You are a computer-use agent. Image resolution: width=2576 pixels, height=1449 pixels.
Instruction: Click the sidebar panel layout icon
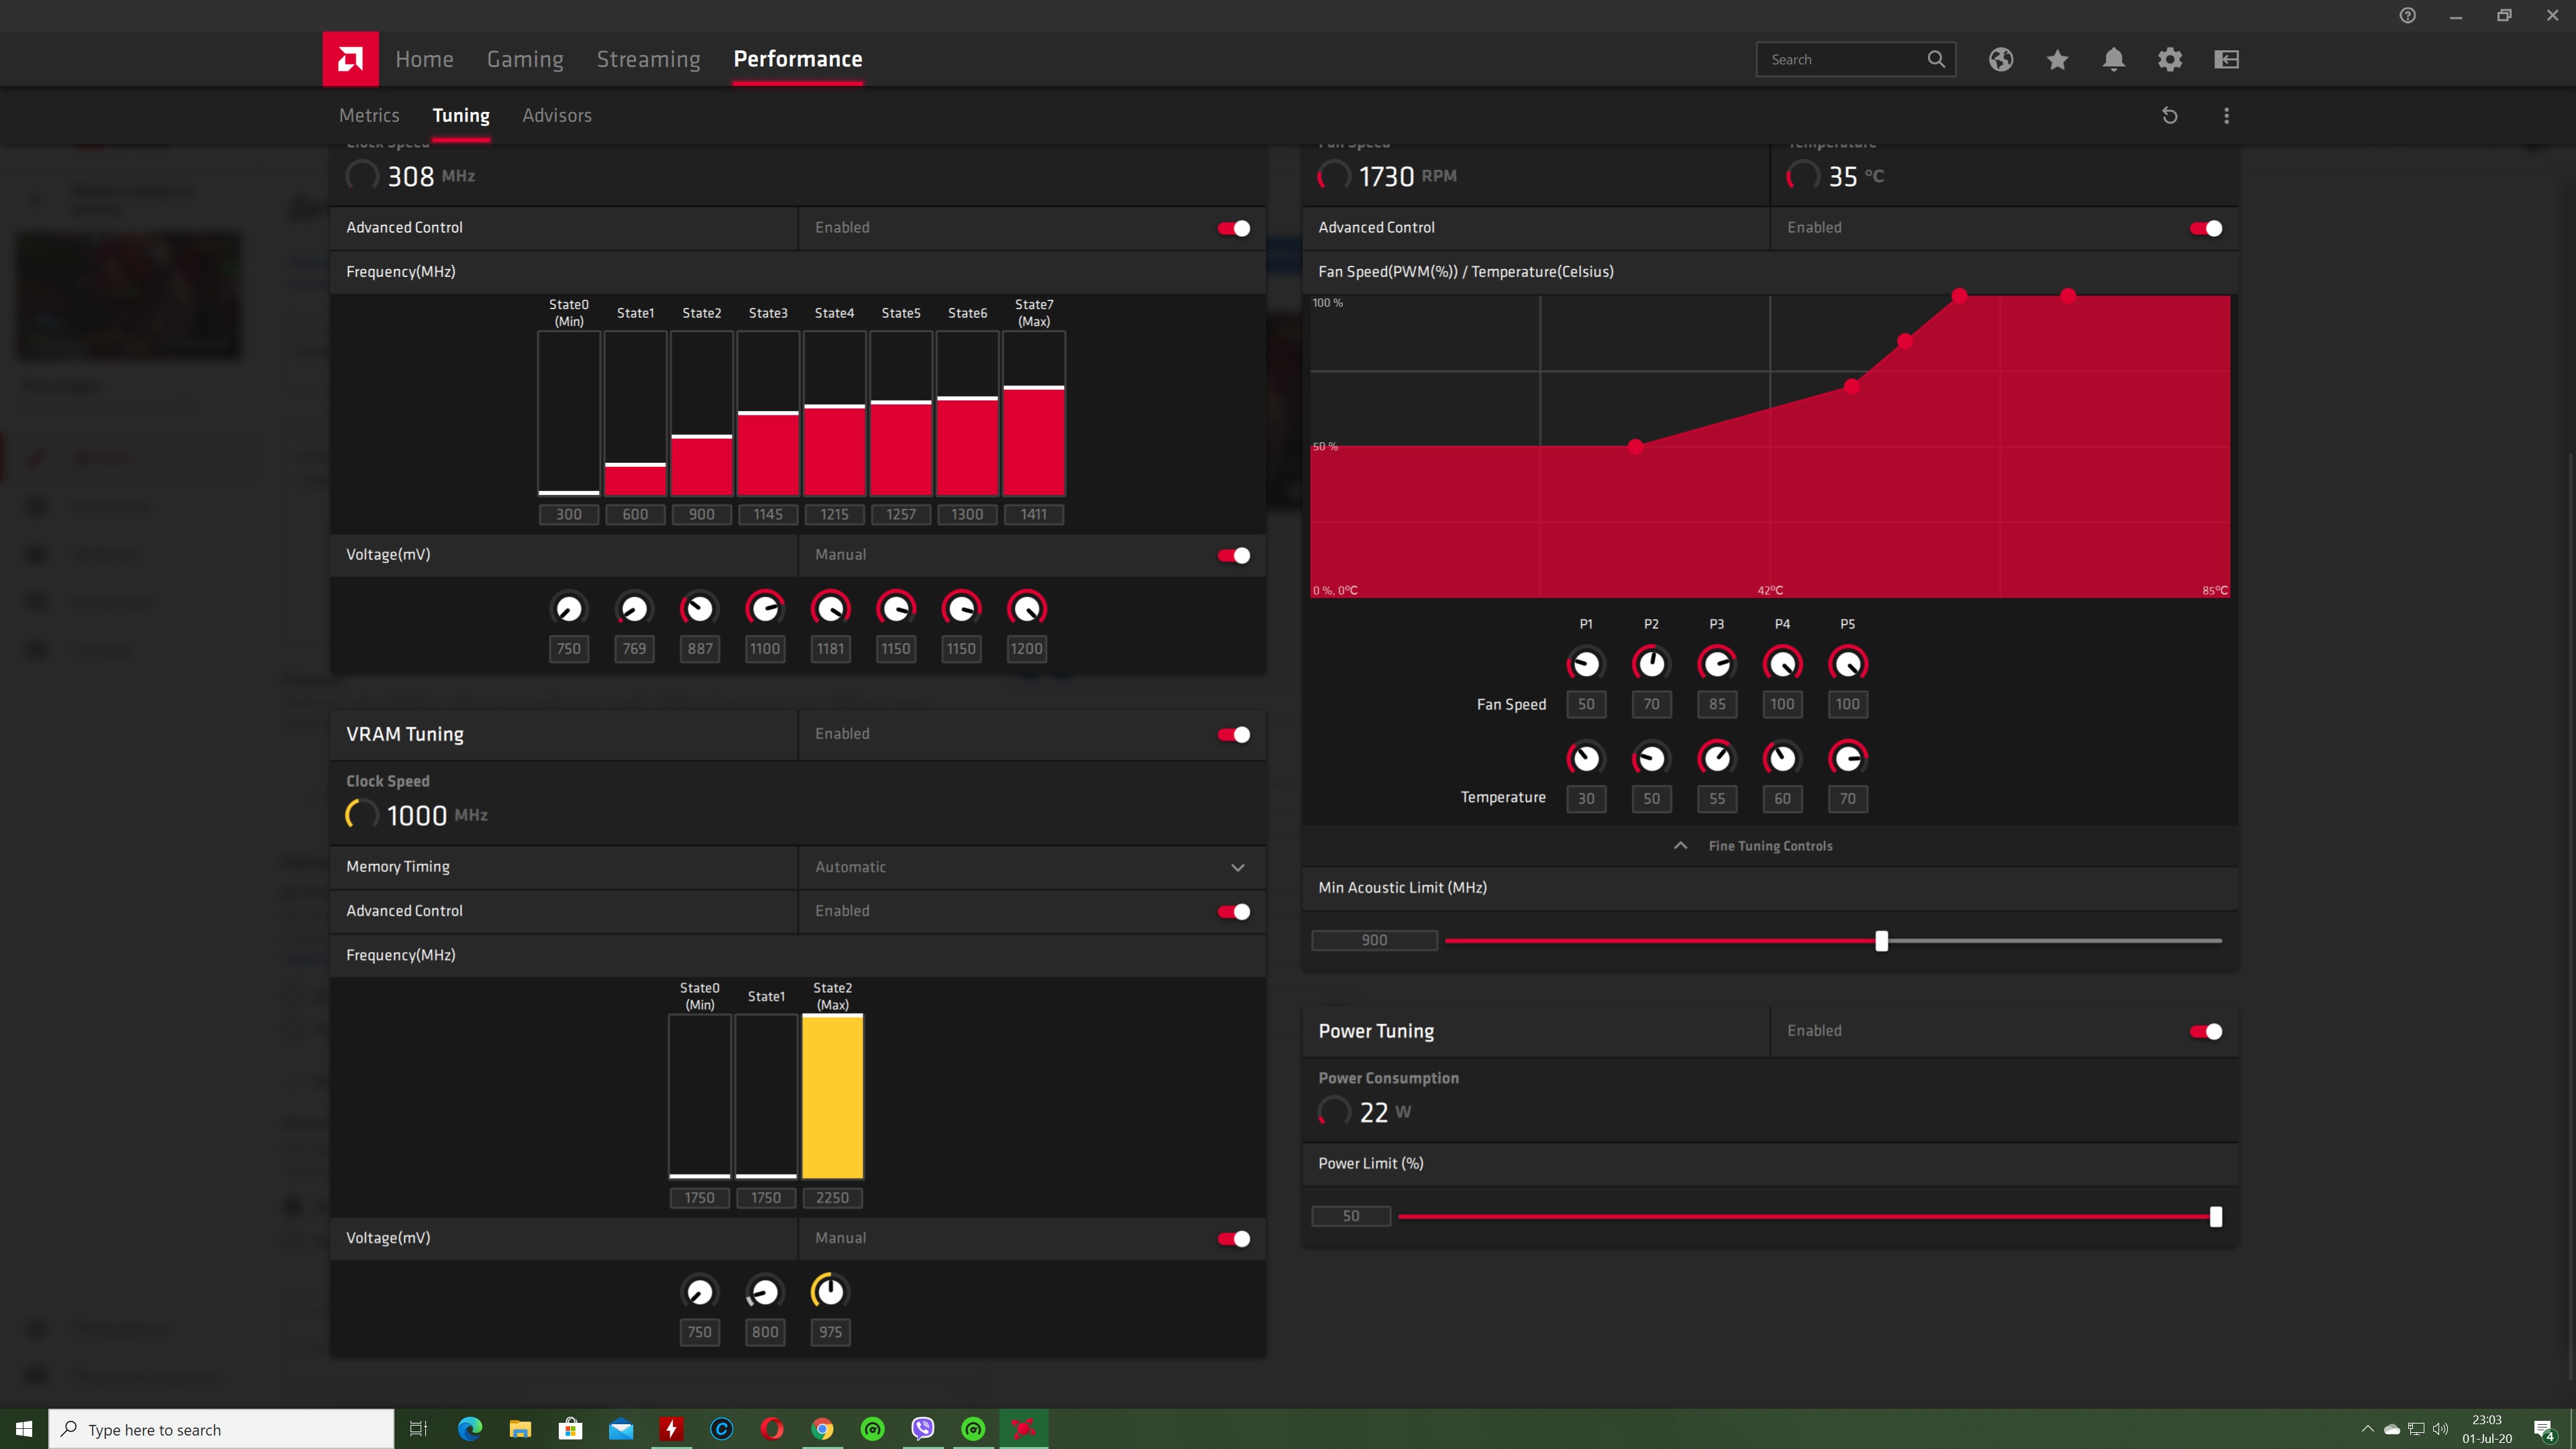pyautogui.click(x=2226, y=59)
